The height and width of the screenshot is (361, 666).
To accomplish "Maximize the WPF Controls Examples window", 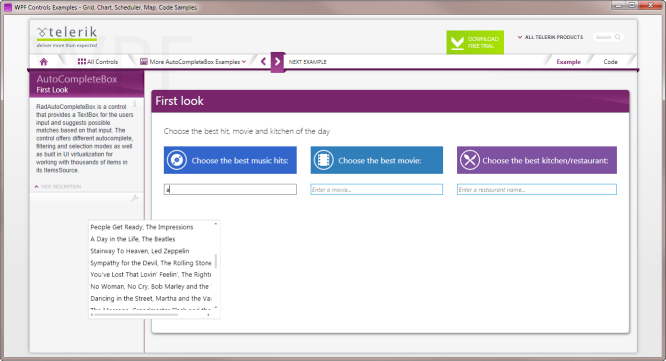I will coord(632,5).
